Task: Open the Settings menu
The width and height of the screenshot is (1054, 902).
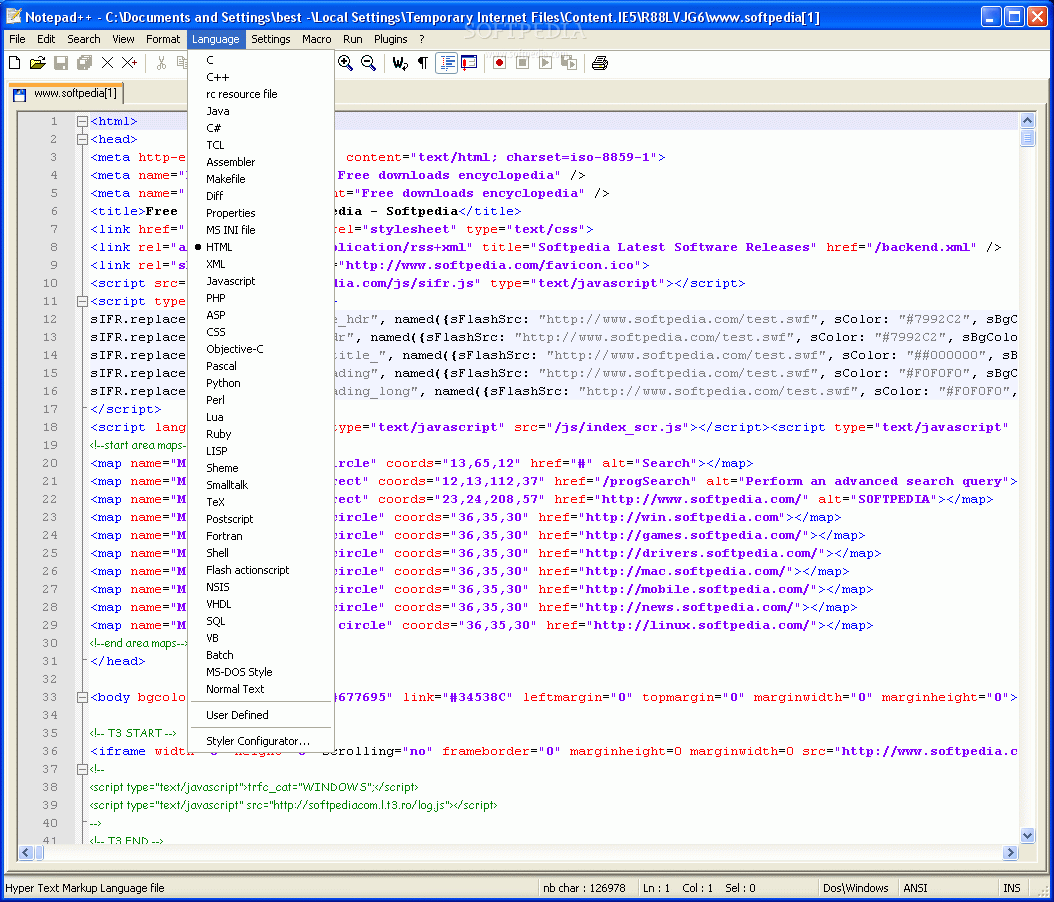Action: (271, 39)
